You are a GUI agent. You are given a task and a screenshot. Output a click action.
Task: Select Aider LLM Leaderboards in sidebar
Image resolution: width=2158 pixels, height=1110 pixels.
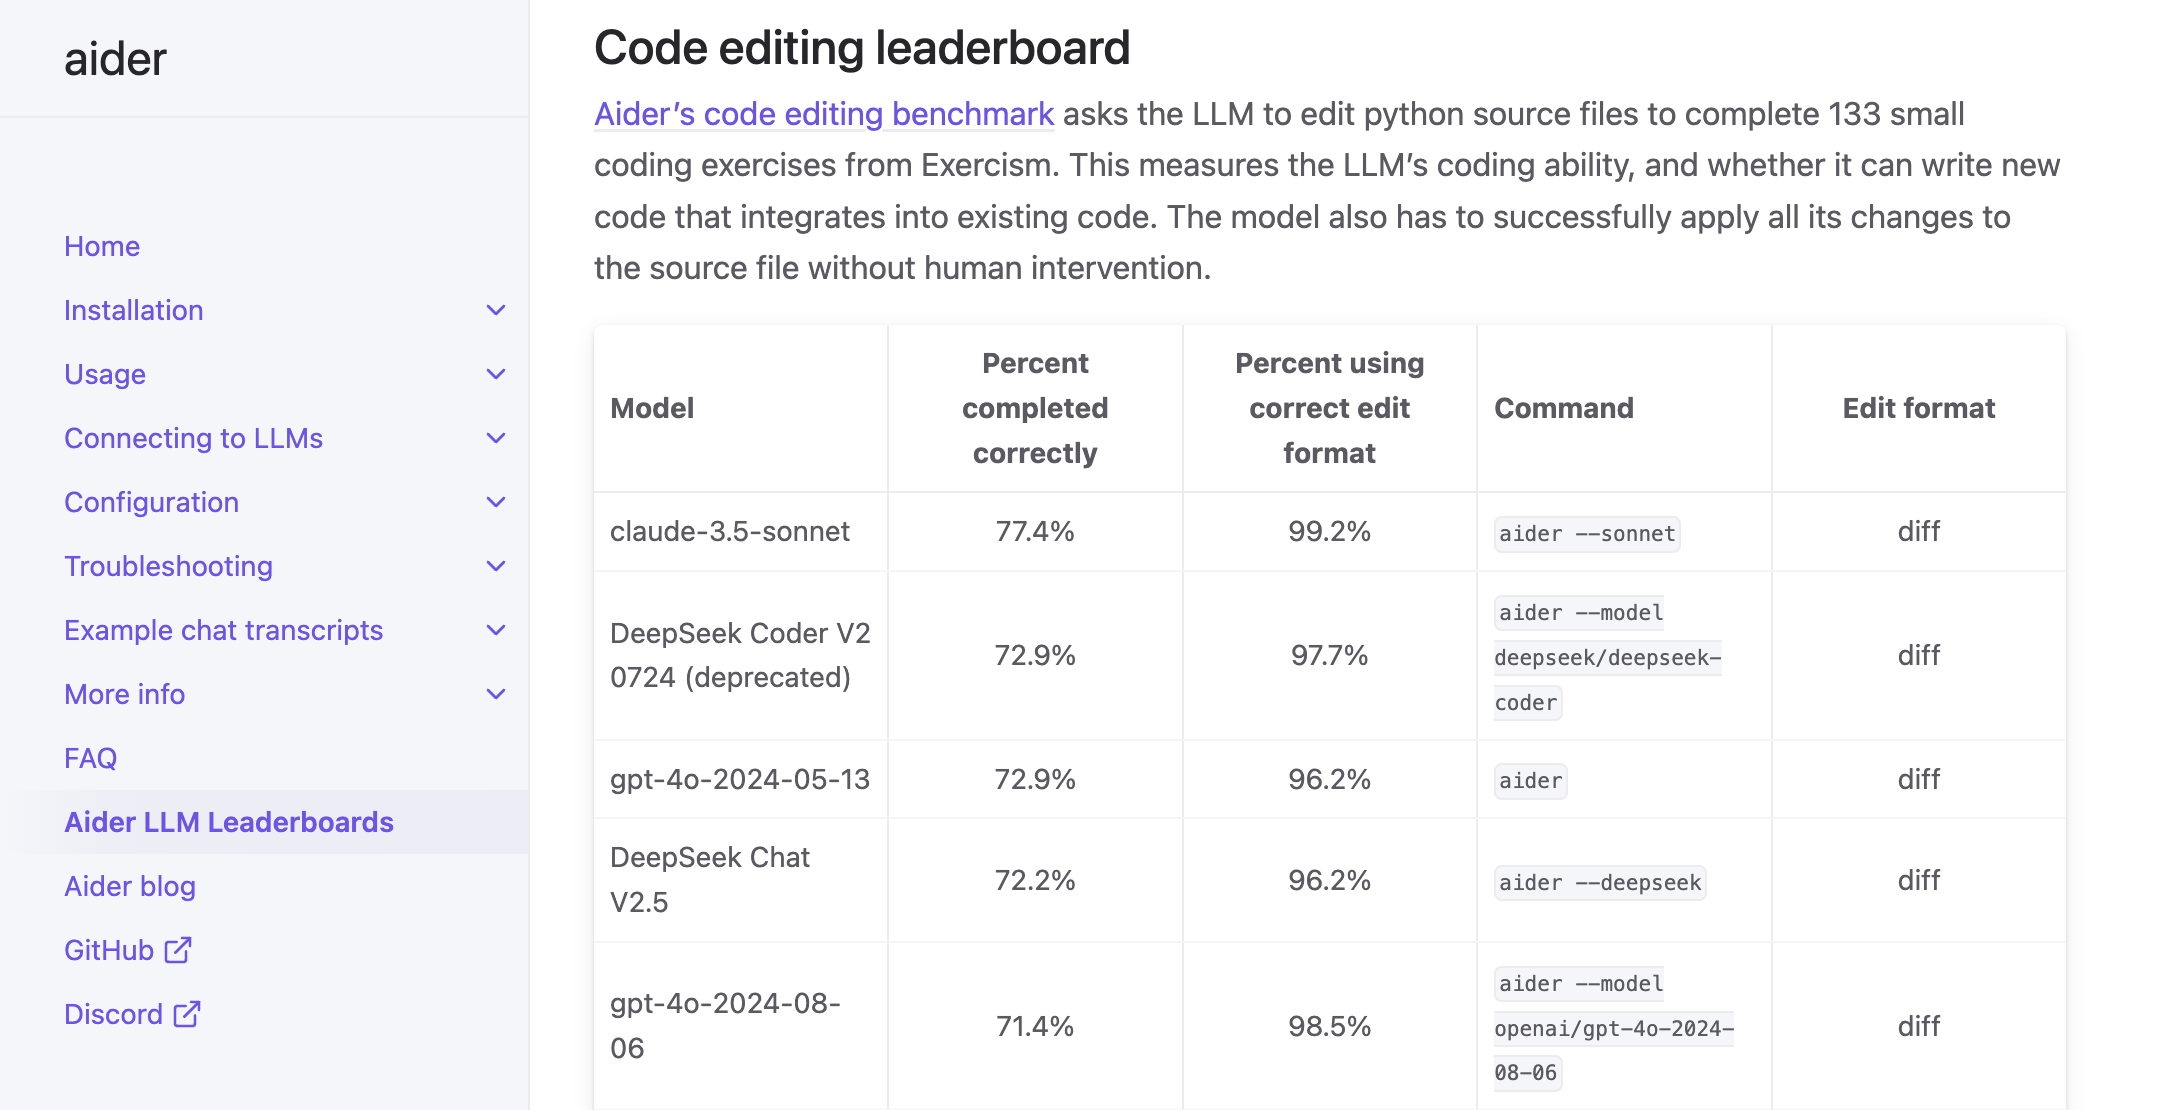229,822
